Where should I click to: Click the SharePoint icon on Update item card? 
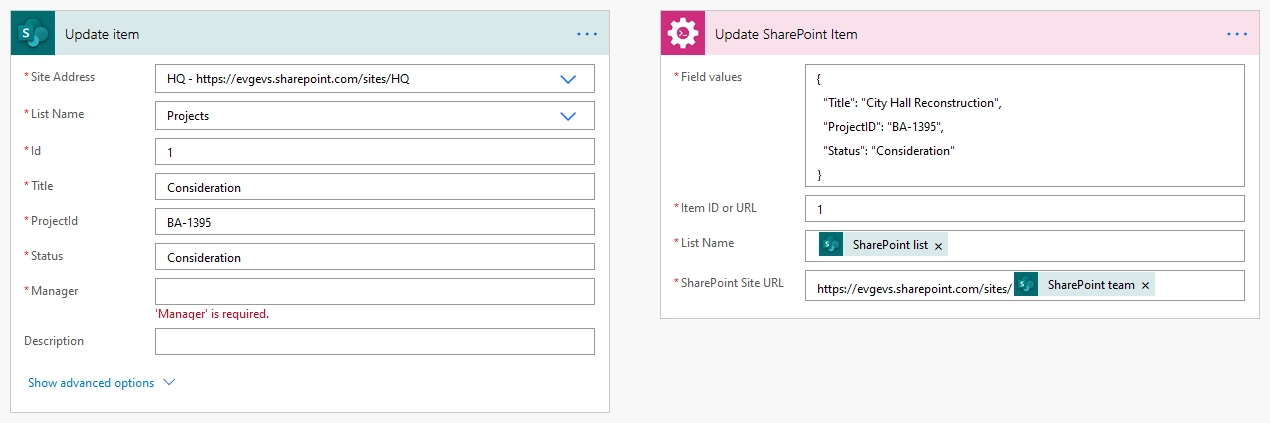tap(32, 33)
